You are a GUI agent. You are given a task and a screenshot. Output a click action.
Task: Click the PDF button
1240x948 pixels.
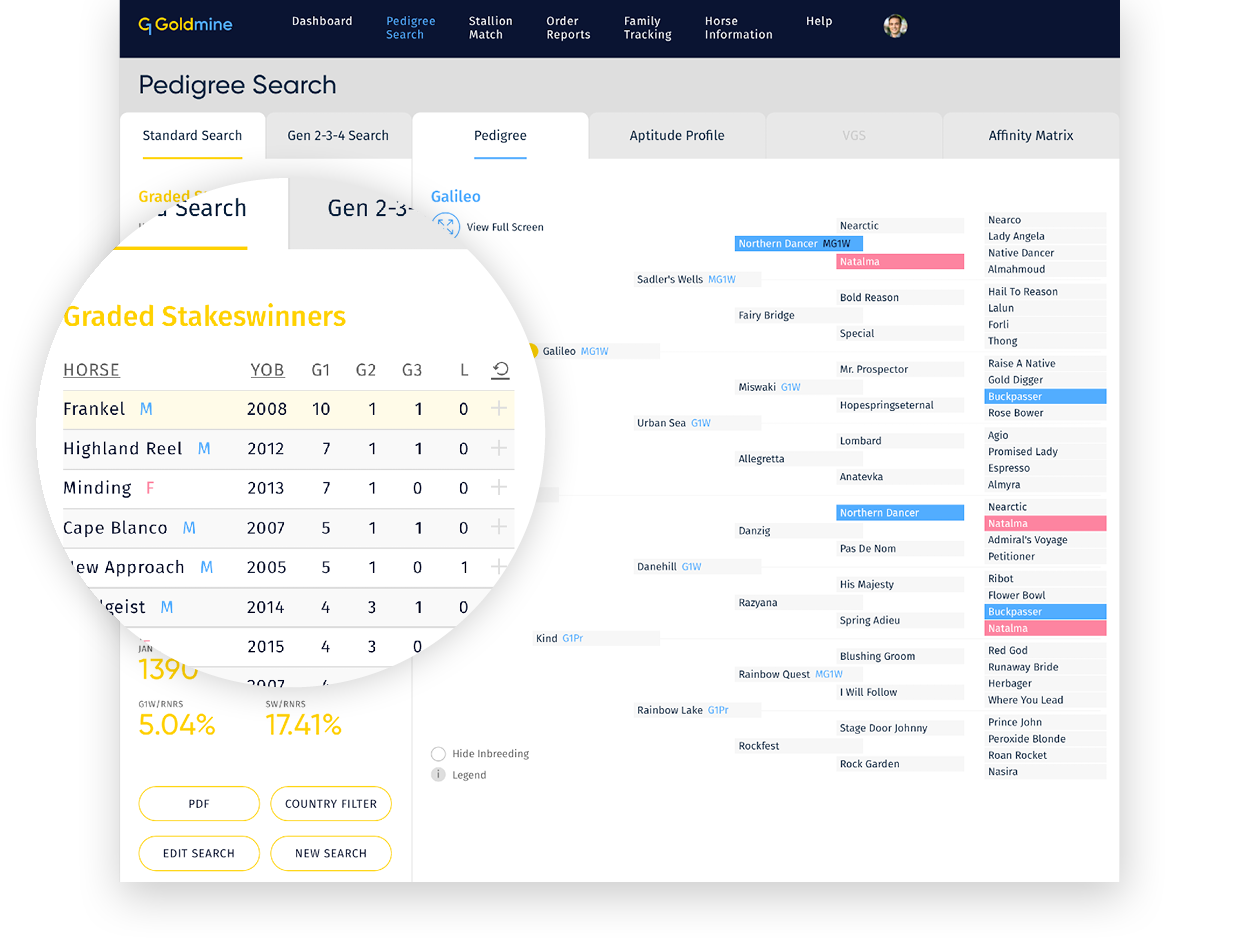pyautogui.click(x=199, y=804)
